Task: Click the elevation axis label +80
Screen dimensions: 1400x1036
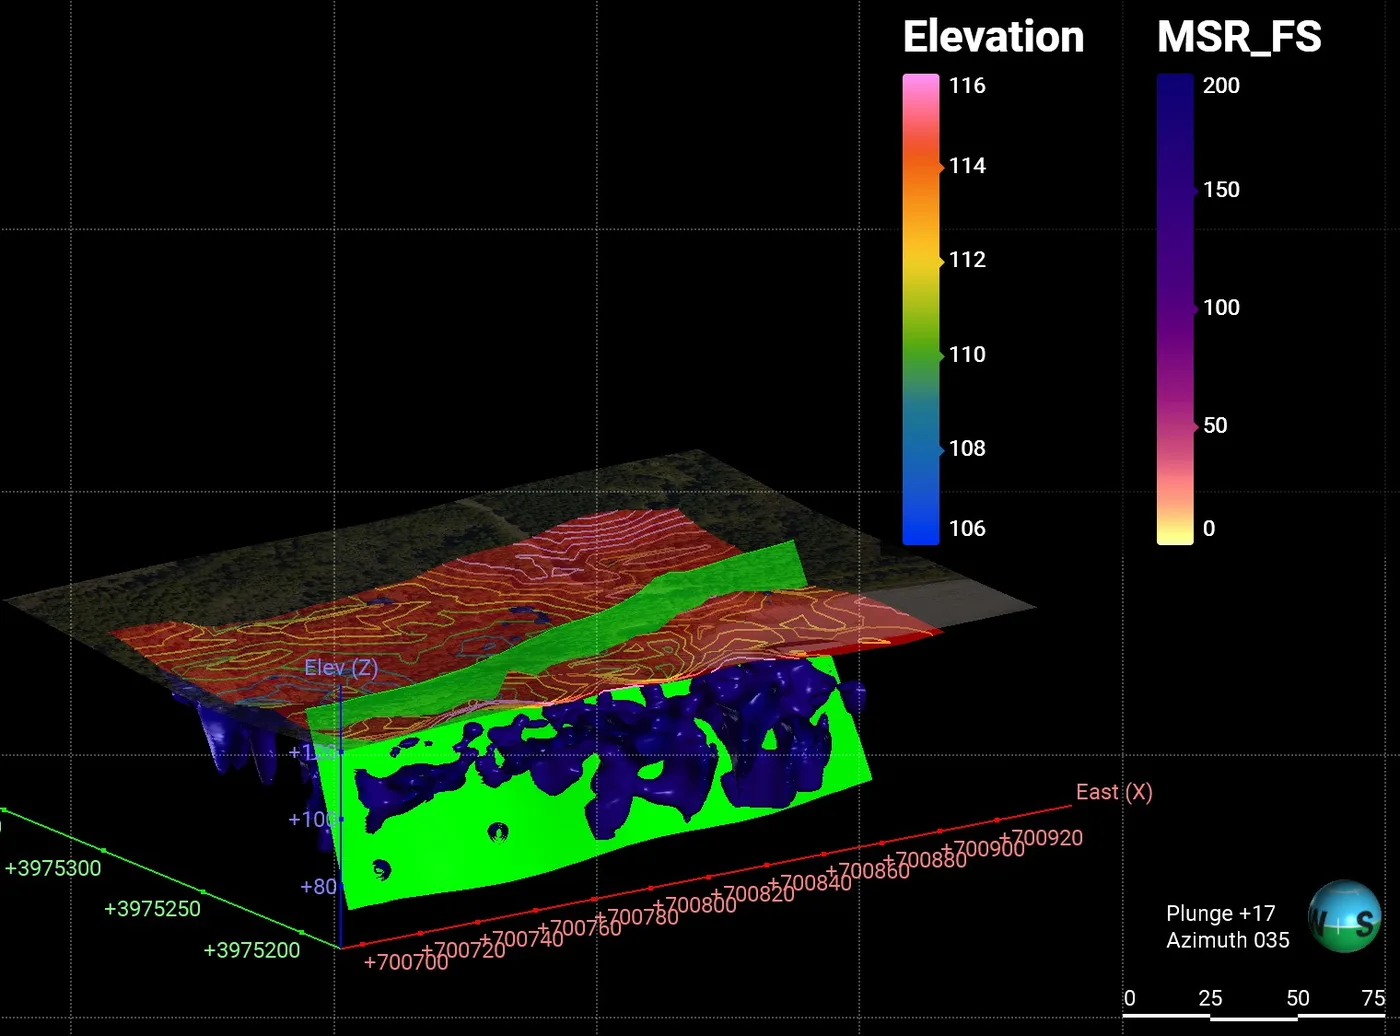Action: (319, 887)
